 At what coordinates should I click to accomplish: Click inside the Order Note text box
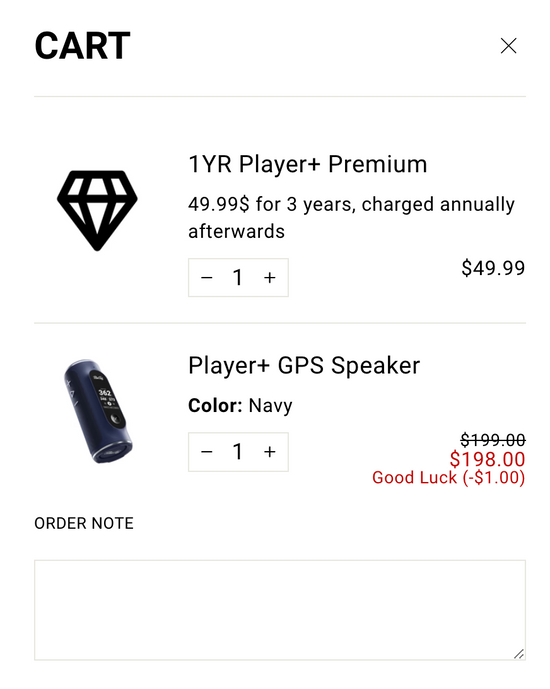pyautogui.click(x=280, y=610)
